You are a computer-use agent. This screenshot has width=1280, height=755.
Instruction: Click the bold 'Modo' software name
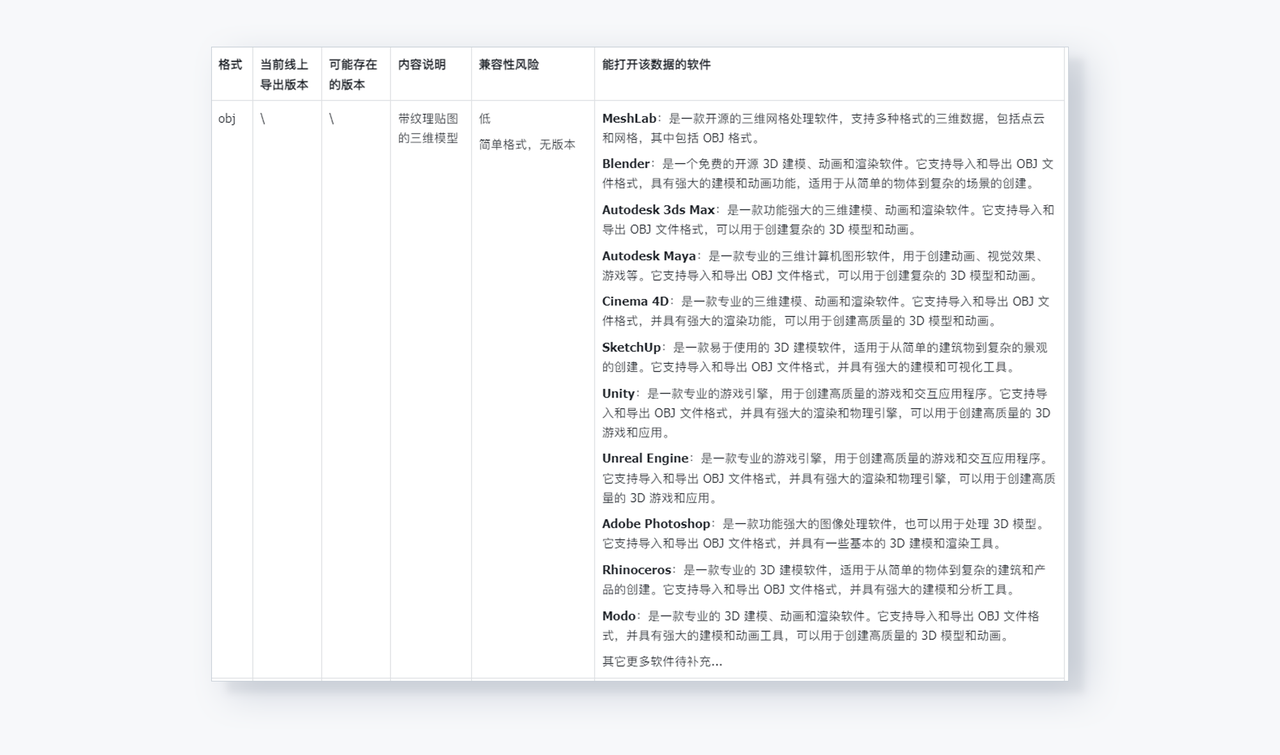point(619,616)
